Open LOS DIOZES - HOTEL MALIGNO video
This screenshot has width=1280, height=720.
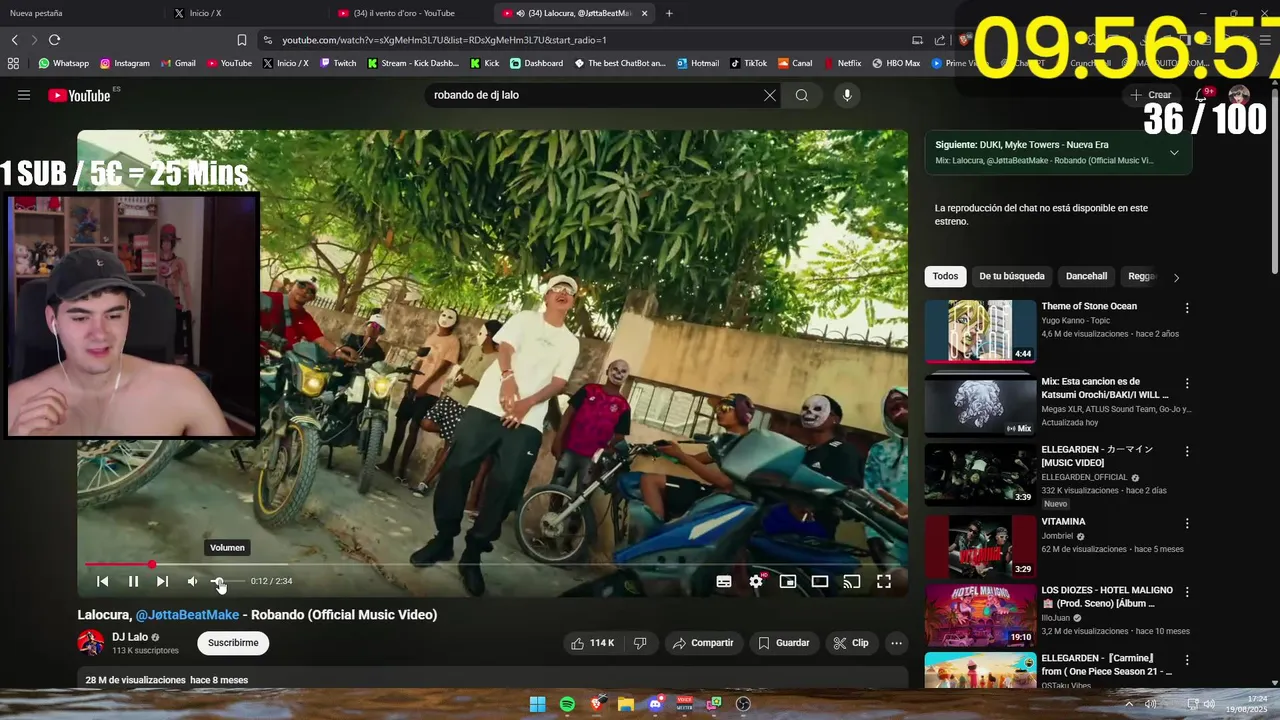980,616
